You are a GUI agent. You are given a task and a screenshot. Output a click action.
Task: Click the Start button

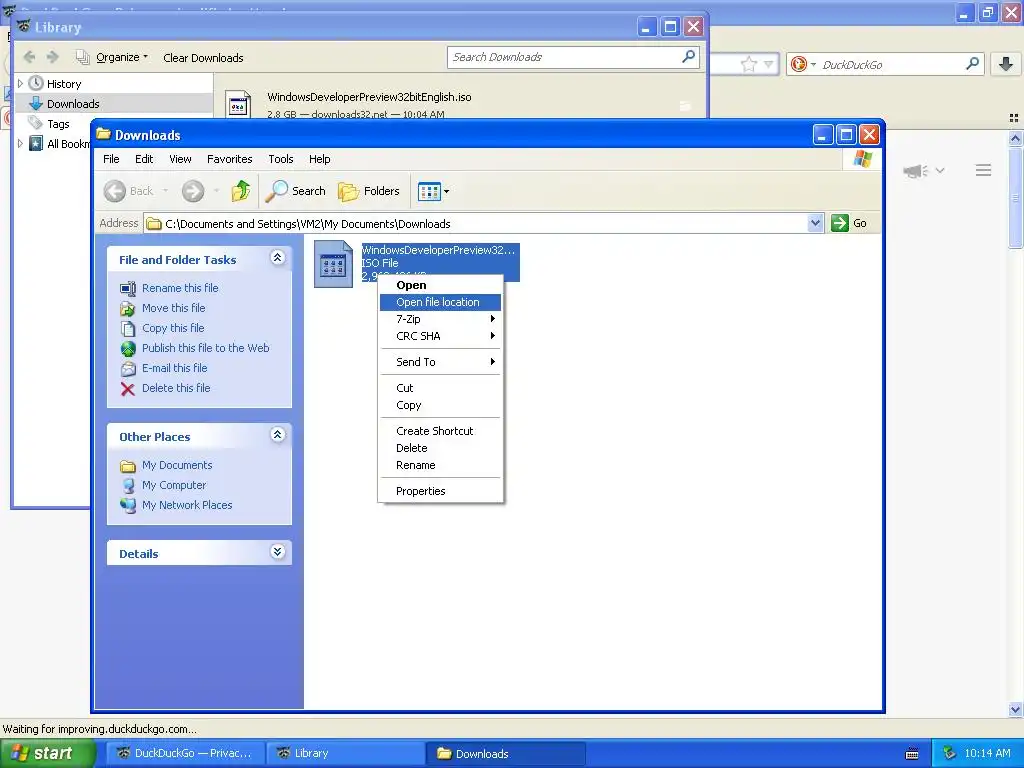coord(46,753)
